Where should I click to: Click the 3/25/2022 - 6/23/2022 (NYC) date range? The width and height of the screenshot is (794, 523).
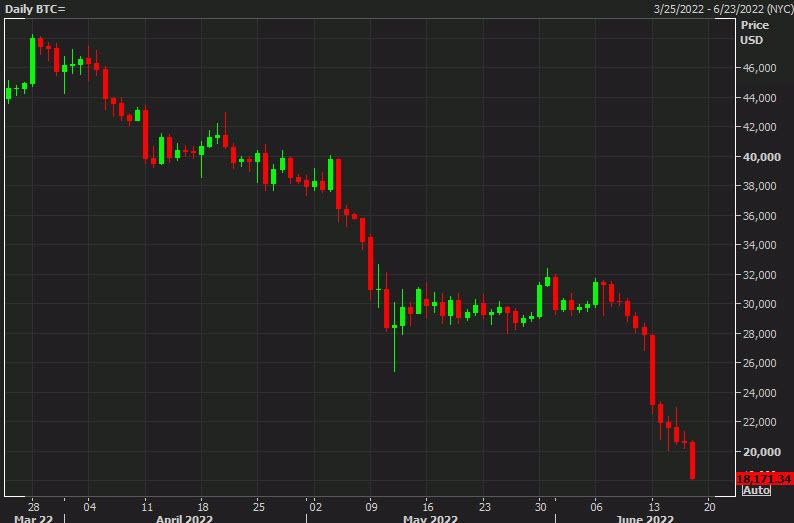pyautogui.click(x=723, y=9)
